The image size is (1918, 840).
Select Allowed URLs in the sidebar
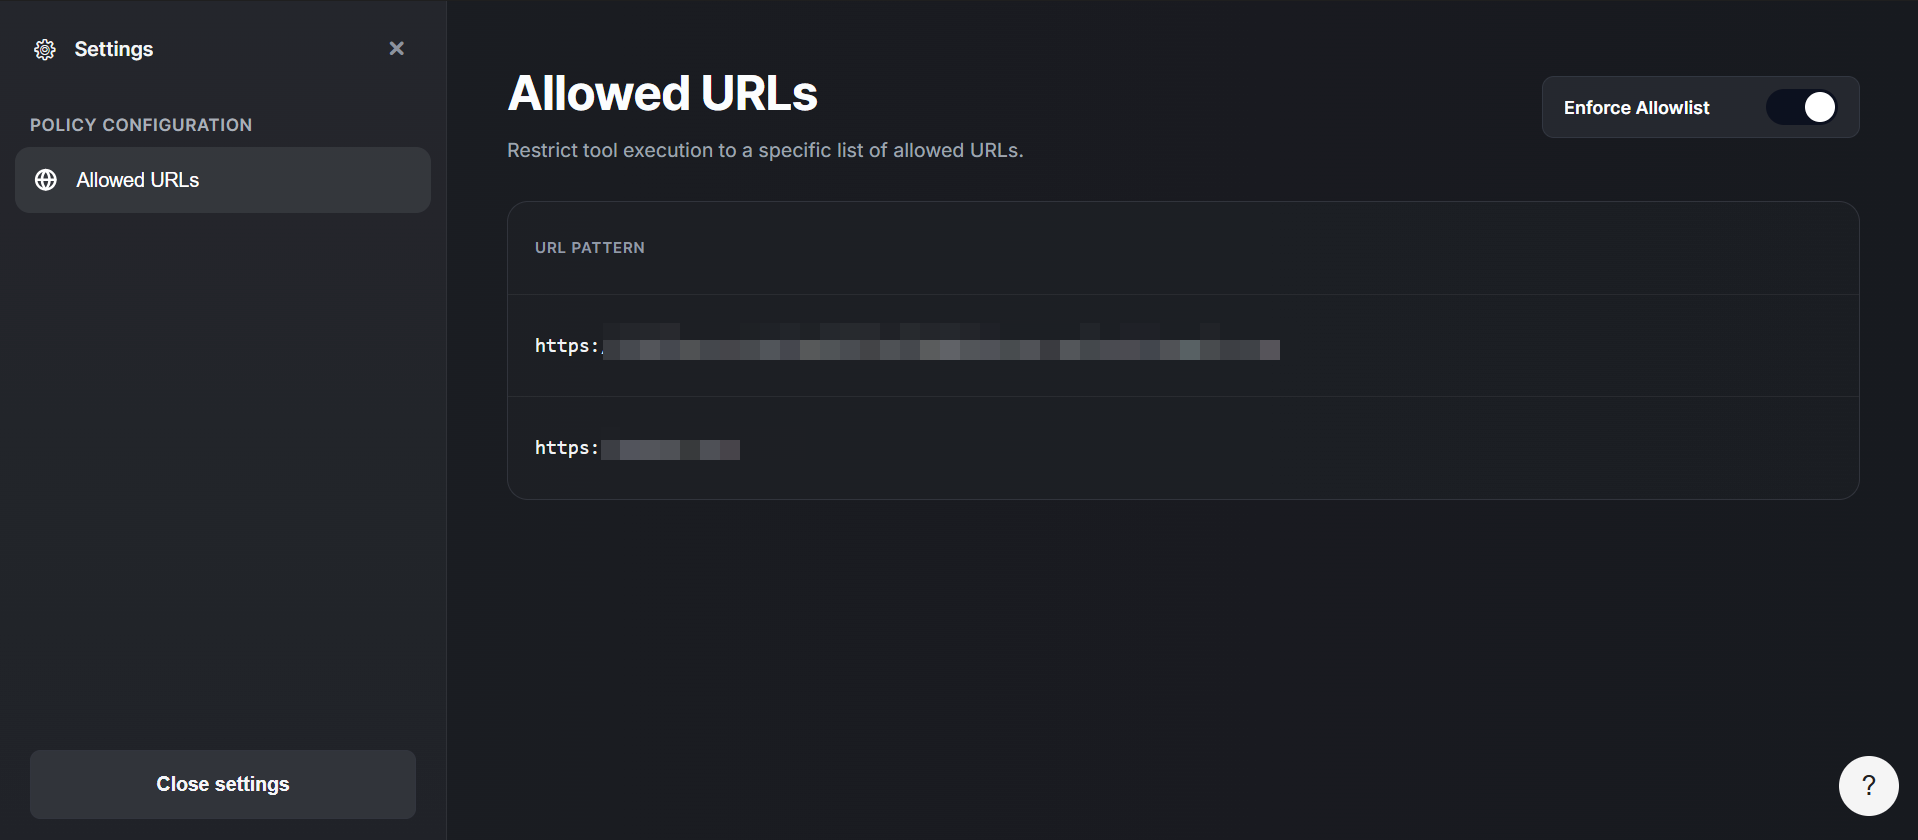(x=222, y=180)
